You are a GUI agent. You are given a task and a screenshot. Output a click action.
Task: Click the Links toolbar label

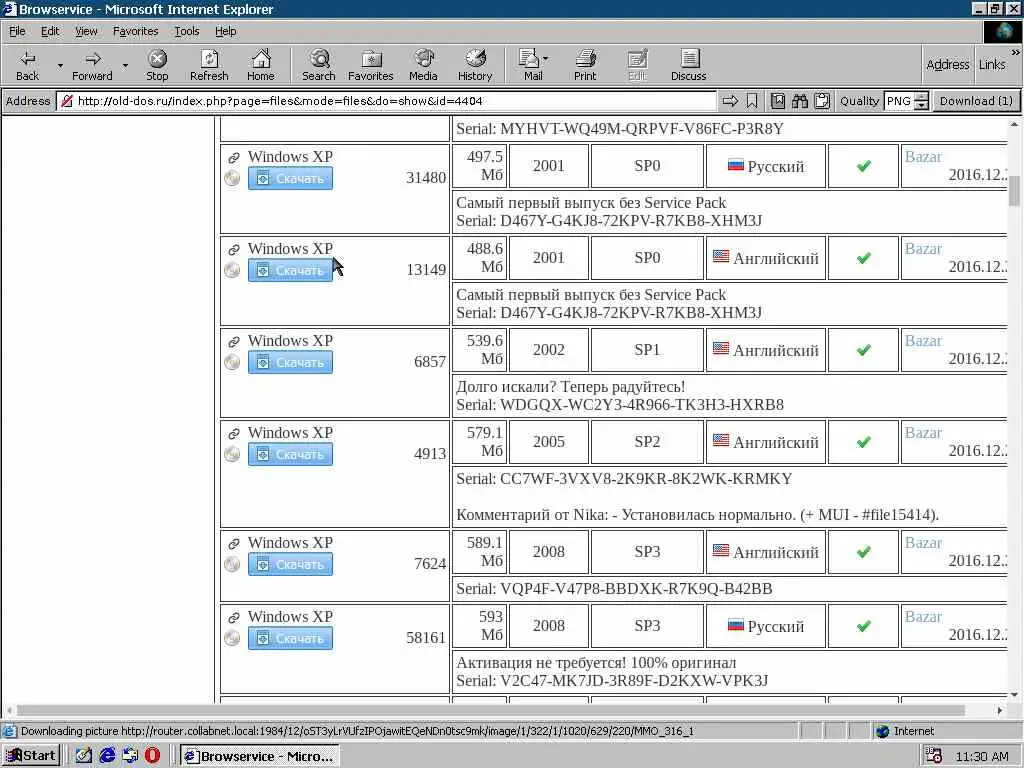pos(992,64)
